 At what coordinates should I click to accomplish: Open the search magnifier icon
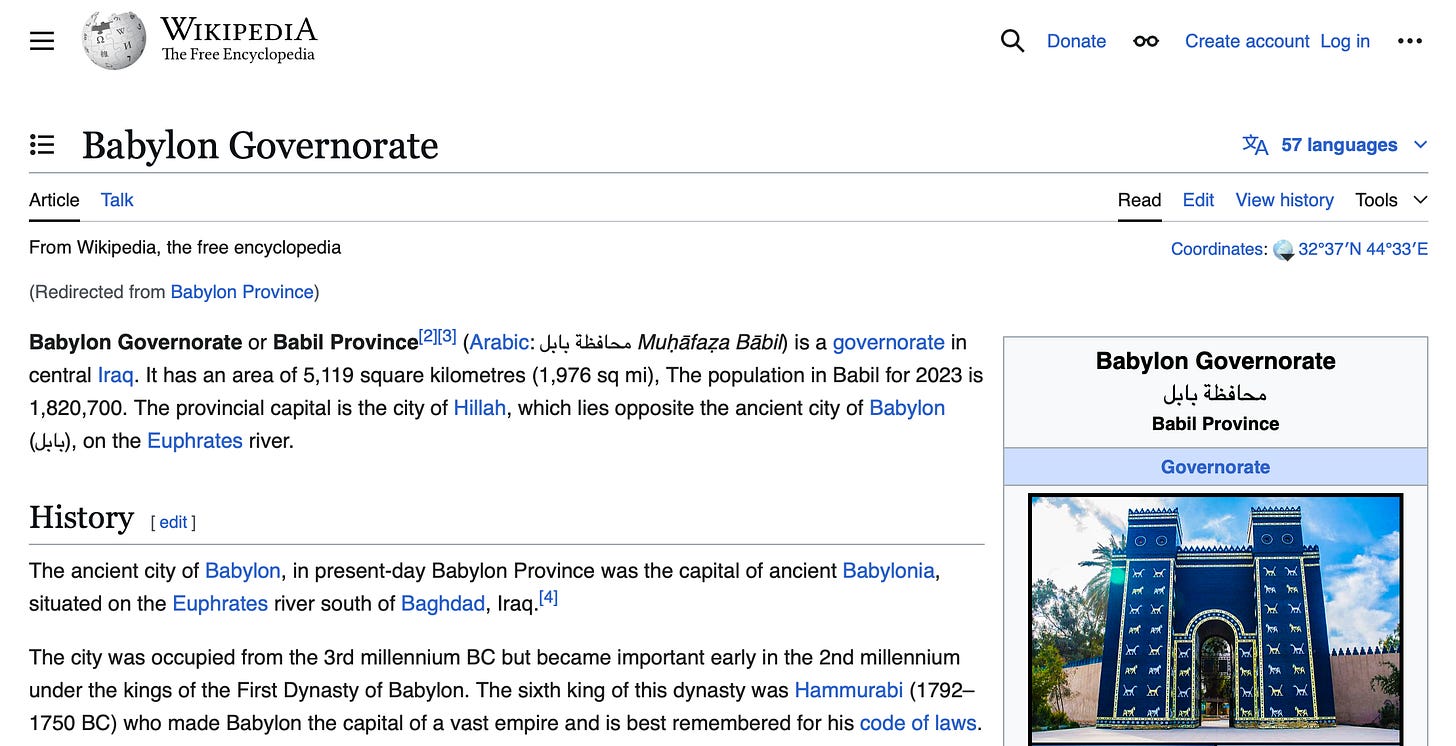pos(1012,41)
